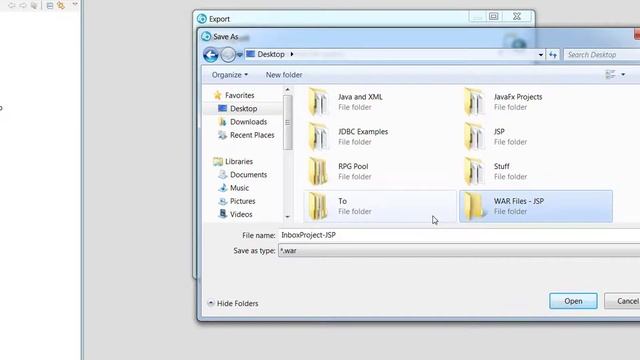Viewport: 640px width, 360px height.
Task: Maximize the Export window
Action: [493, 16]
